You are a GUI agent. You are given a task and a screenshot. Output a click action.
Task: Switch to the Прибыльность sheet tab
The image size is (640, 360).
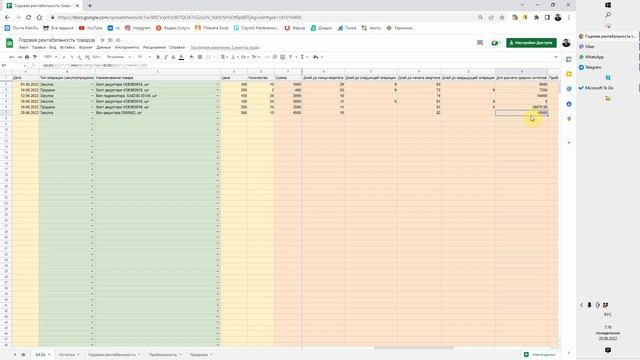coord(165,355)
